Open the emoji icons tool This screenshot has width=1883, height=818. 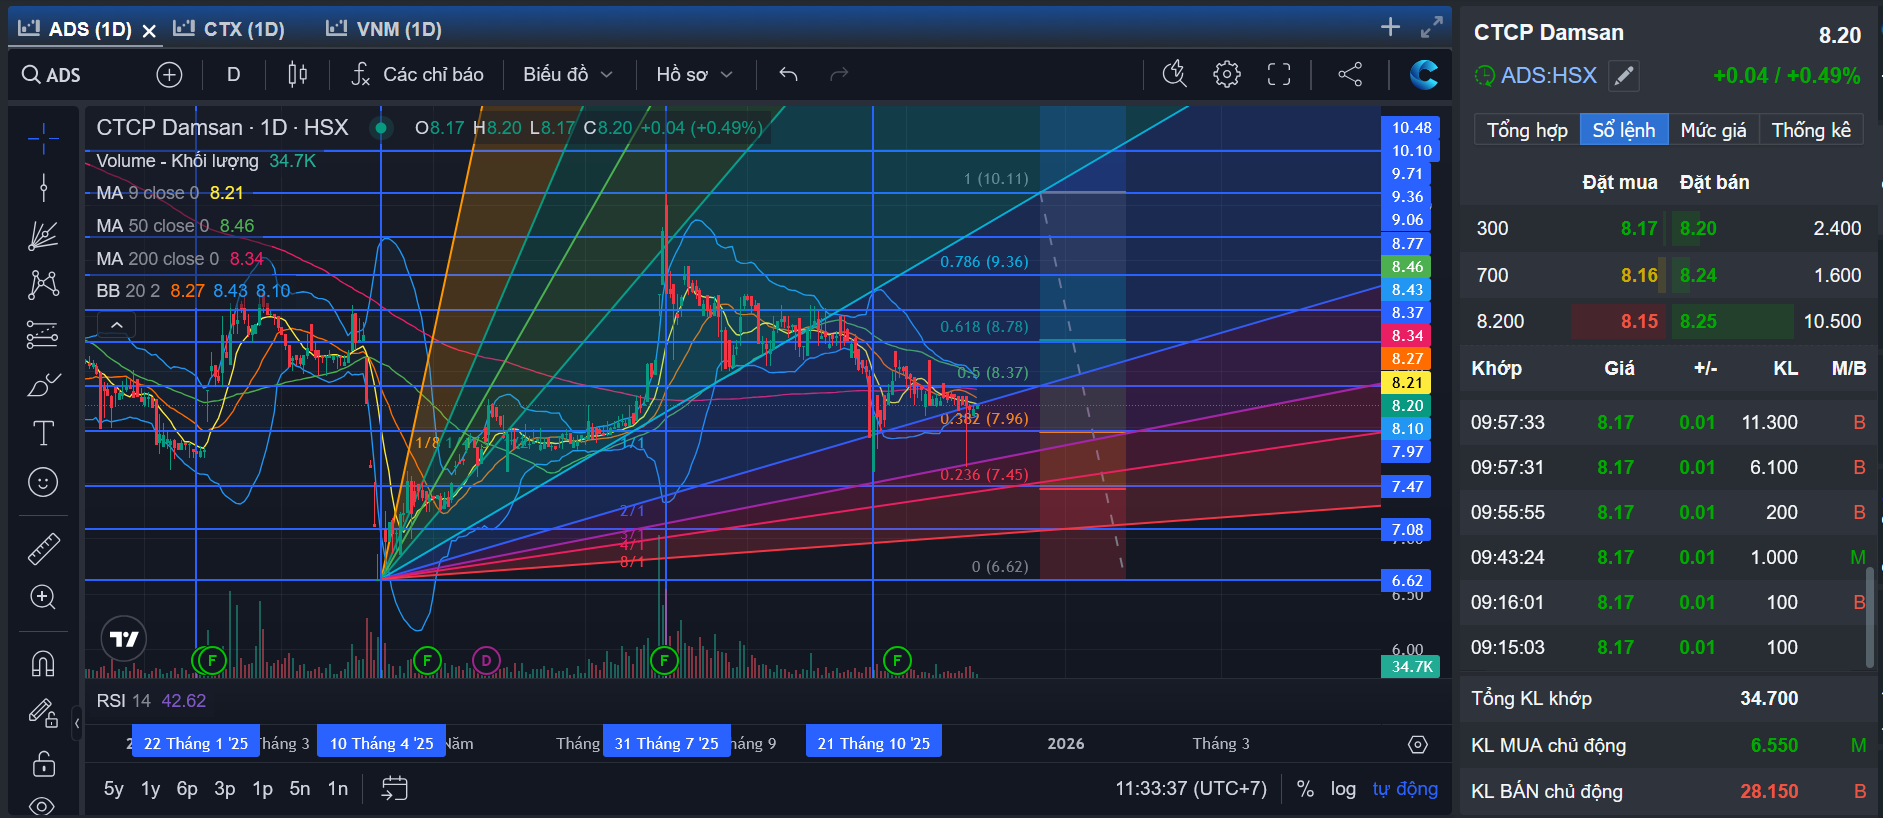(x=43, y=482)
